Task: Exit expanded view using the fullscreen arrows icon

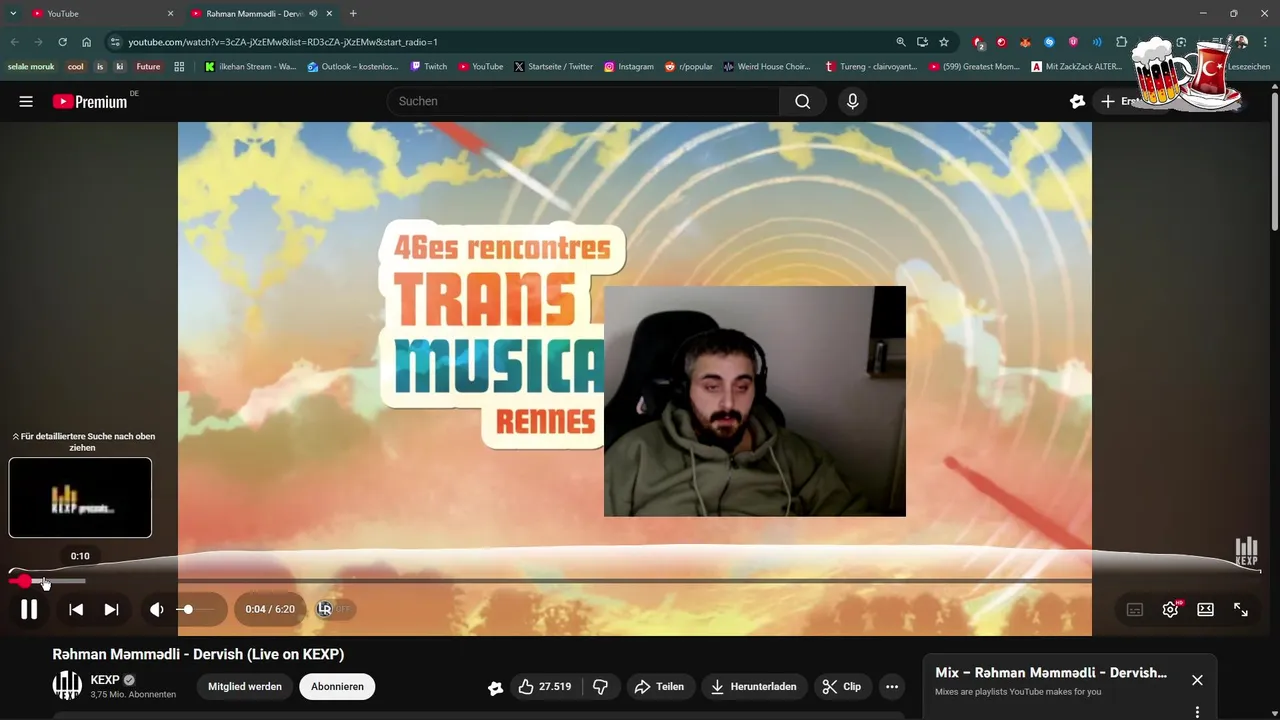Action: [x=1240, y=609]
